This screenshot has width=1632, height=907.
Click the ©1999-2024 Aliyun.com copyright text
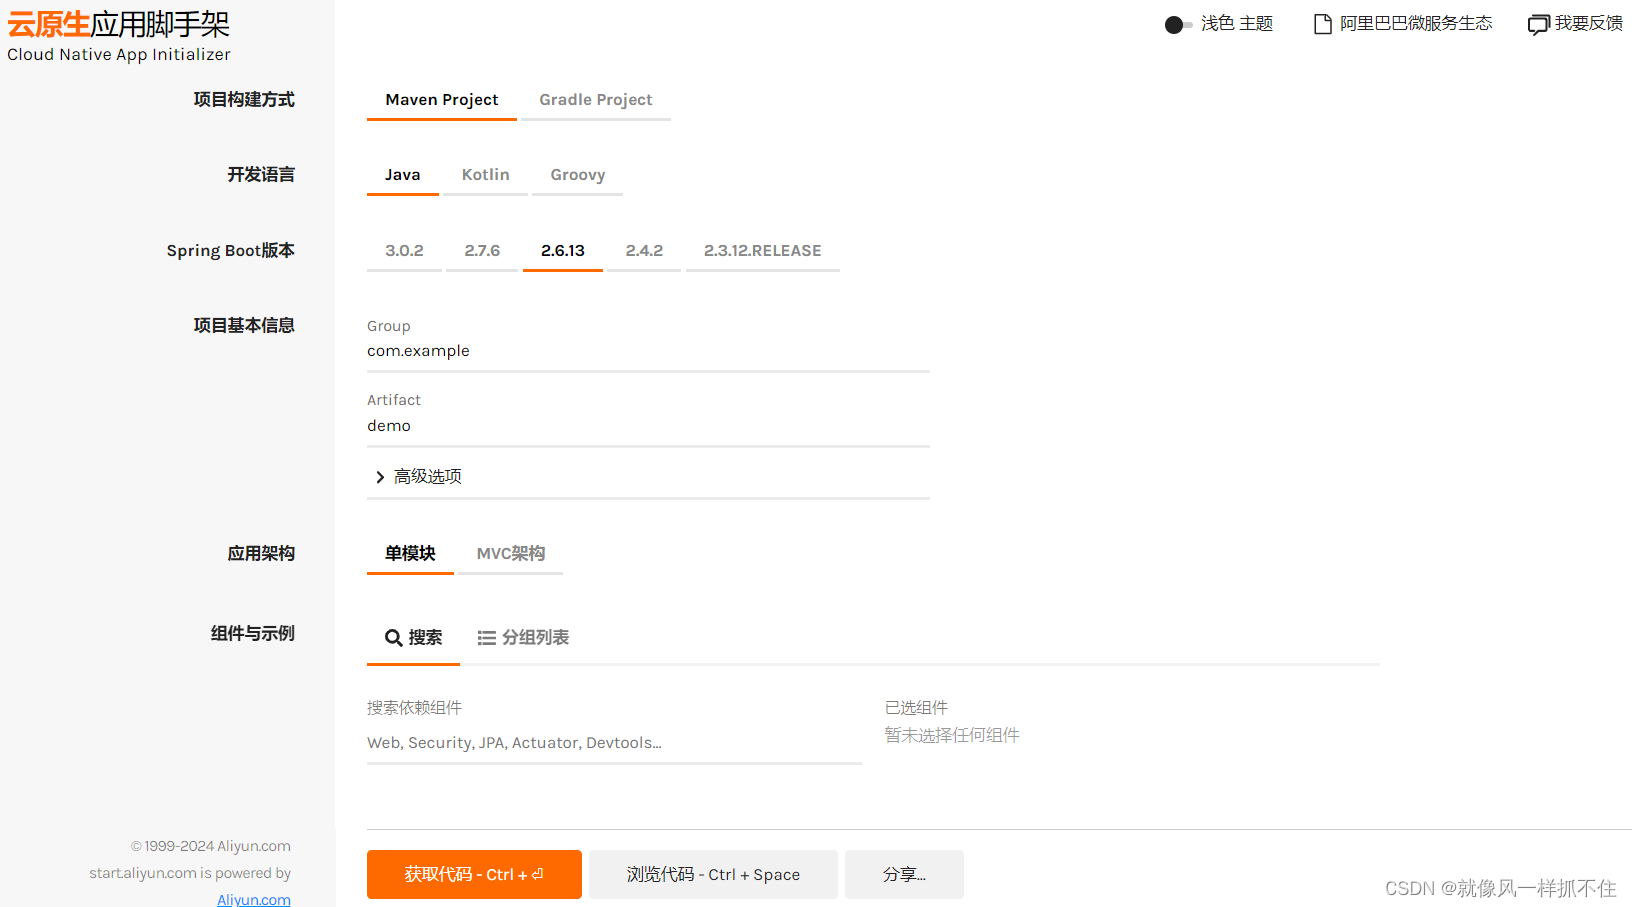[211, 846]
